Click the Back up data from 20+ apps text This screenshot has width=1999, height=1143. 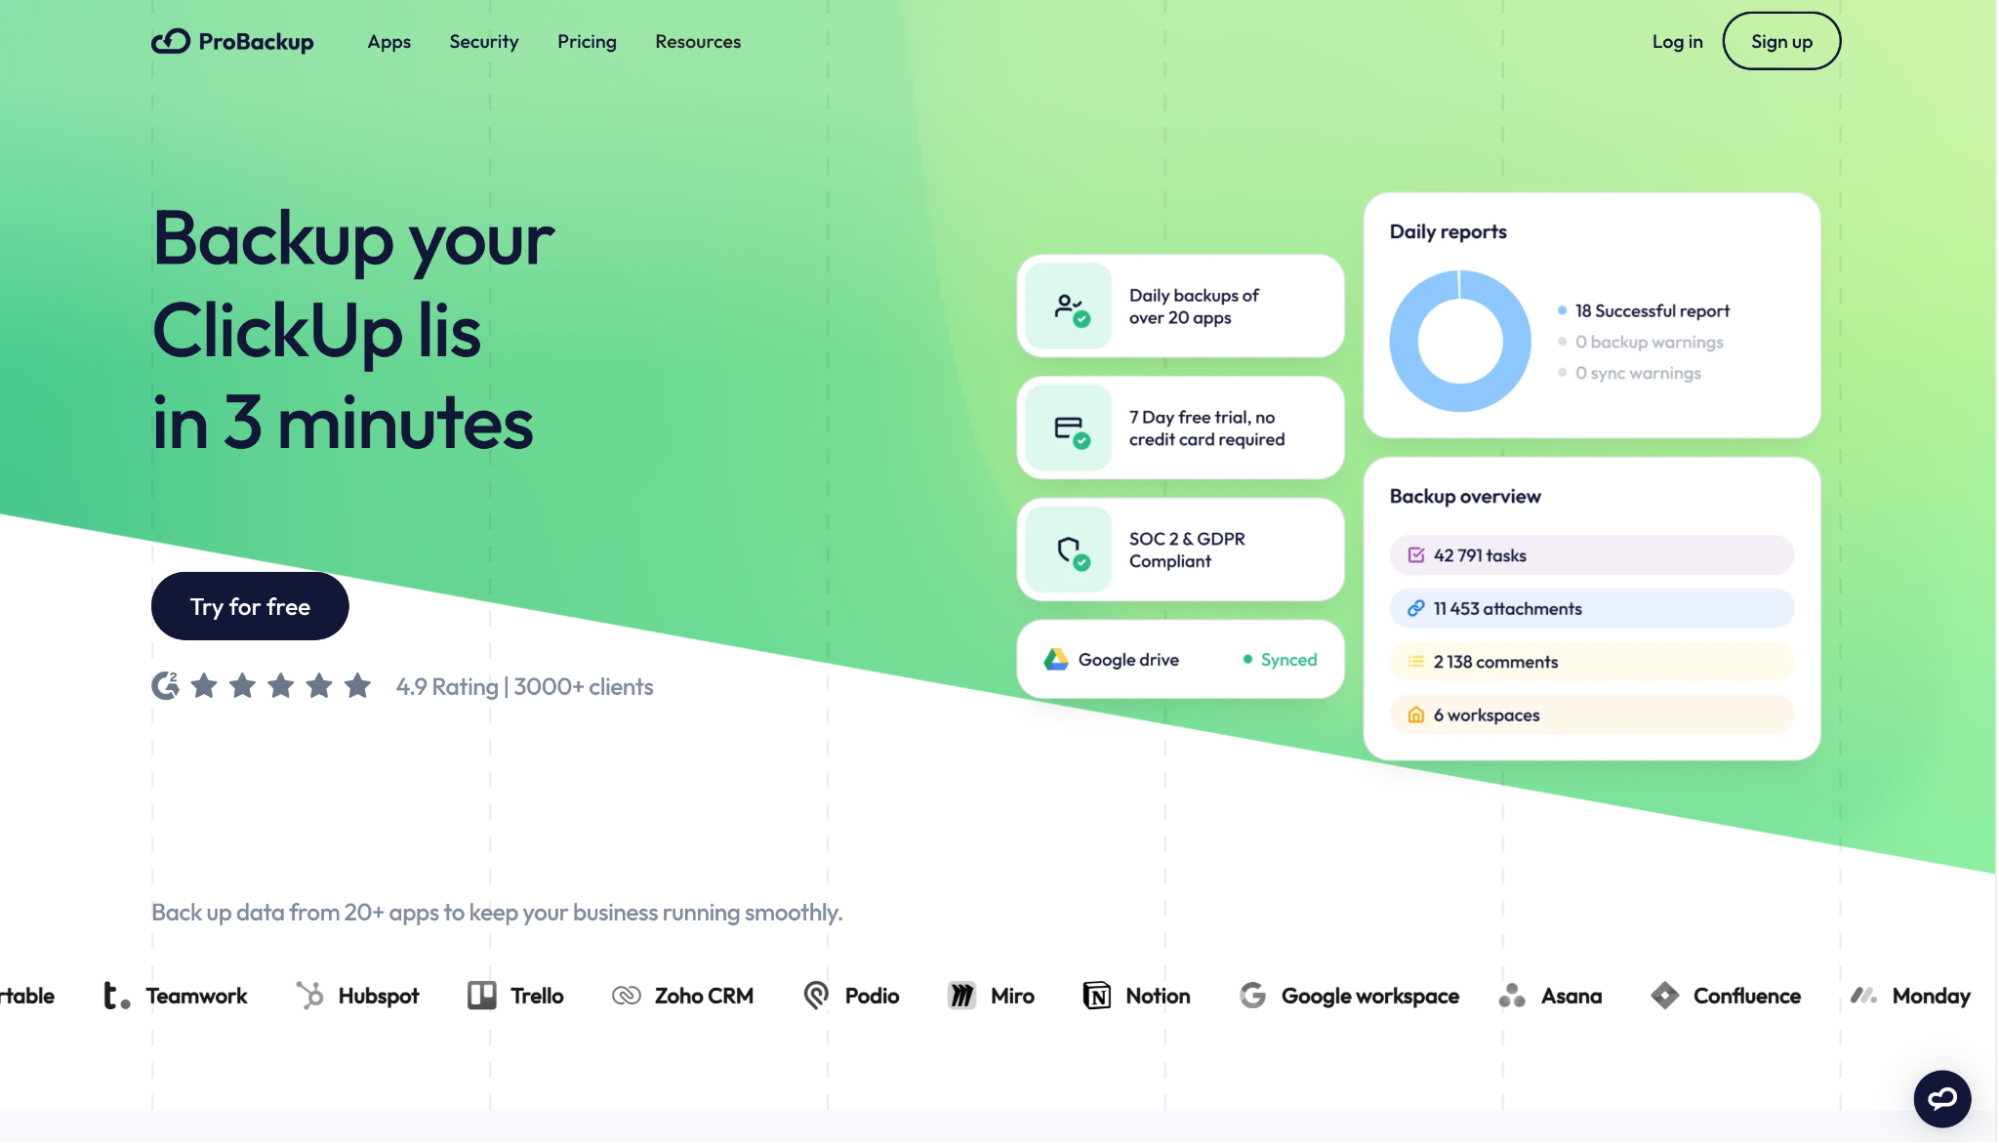pos(497,913)
